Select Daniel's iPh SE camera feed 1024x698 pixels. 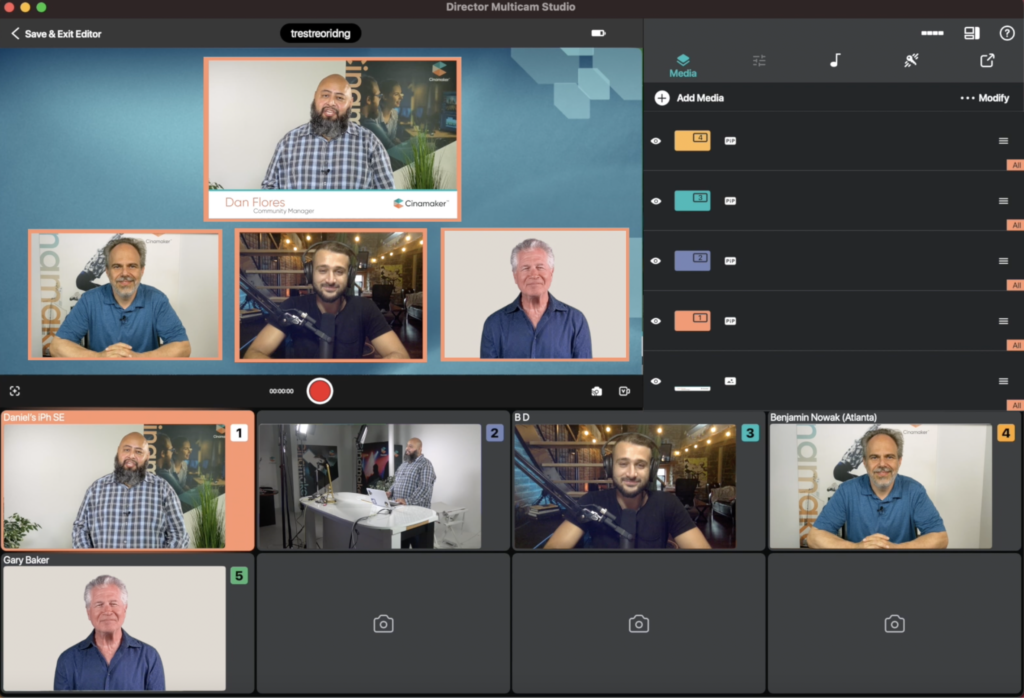[x=128, y=481]
